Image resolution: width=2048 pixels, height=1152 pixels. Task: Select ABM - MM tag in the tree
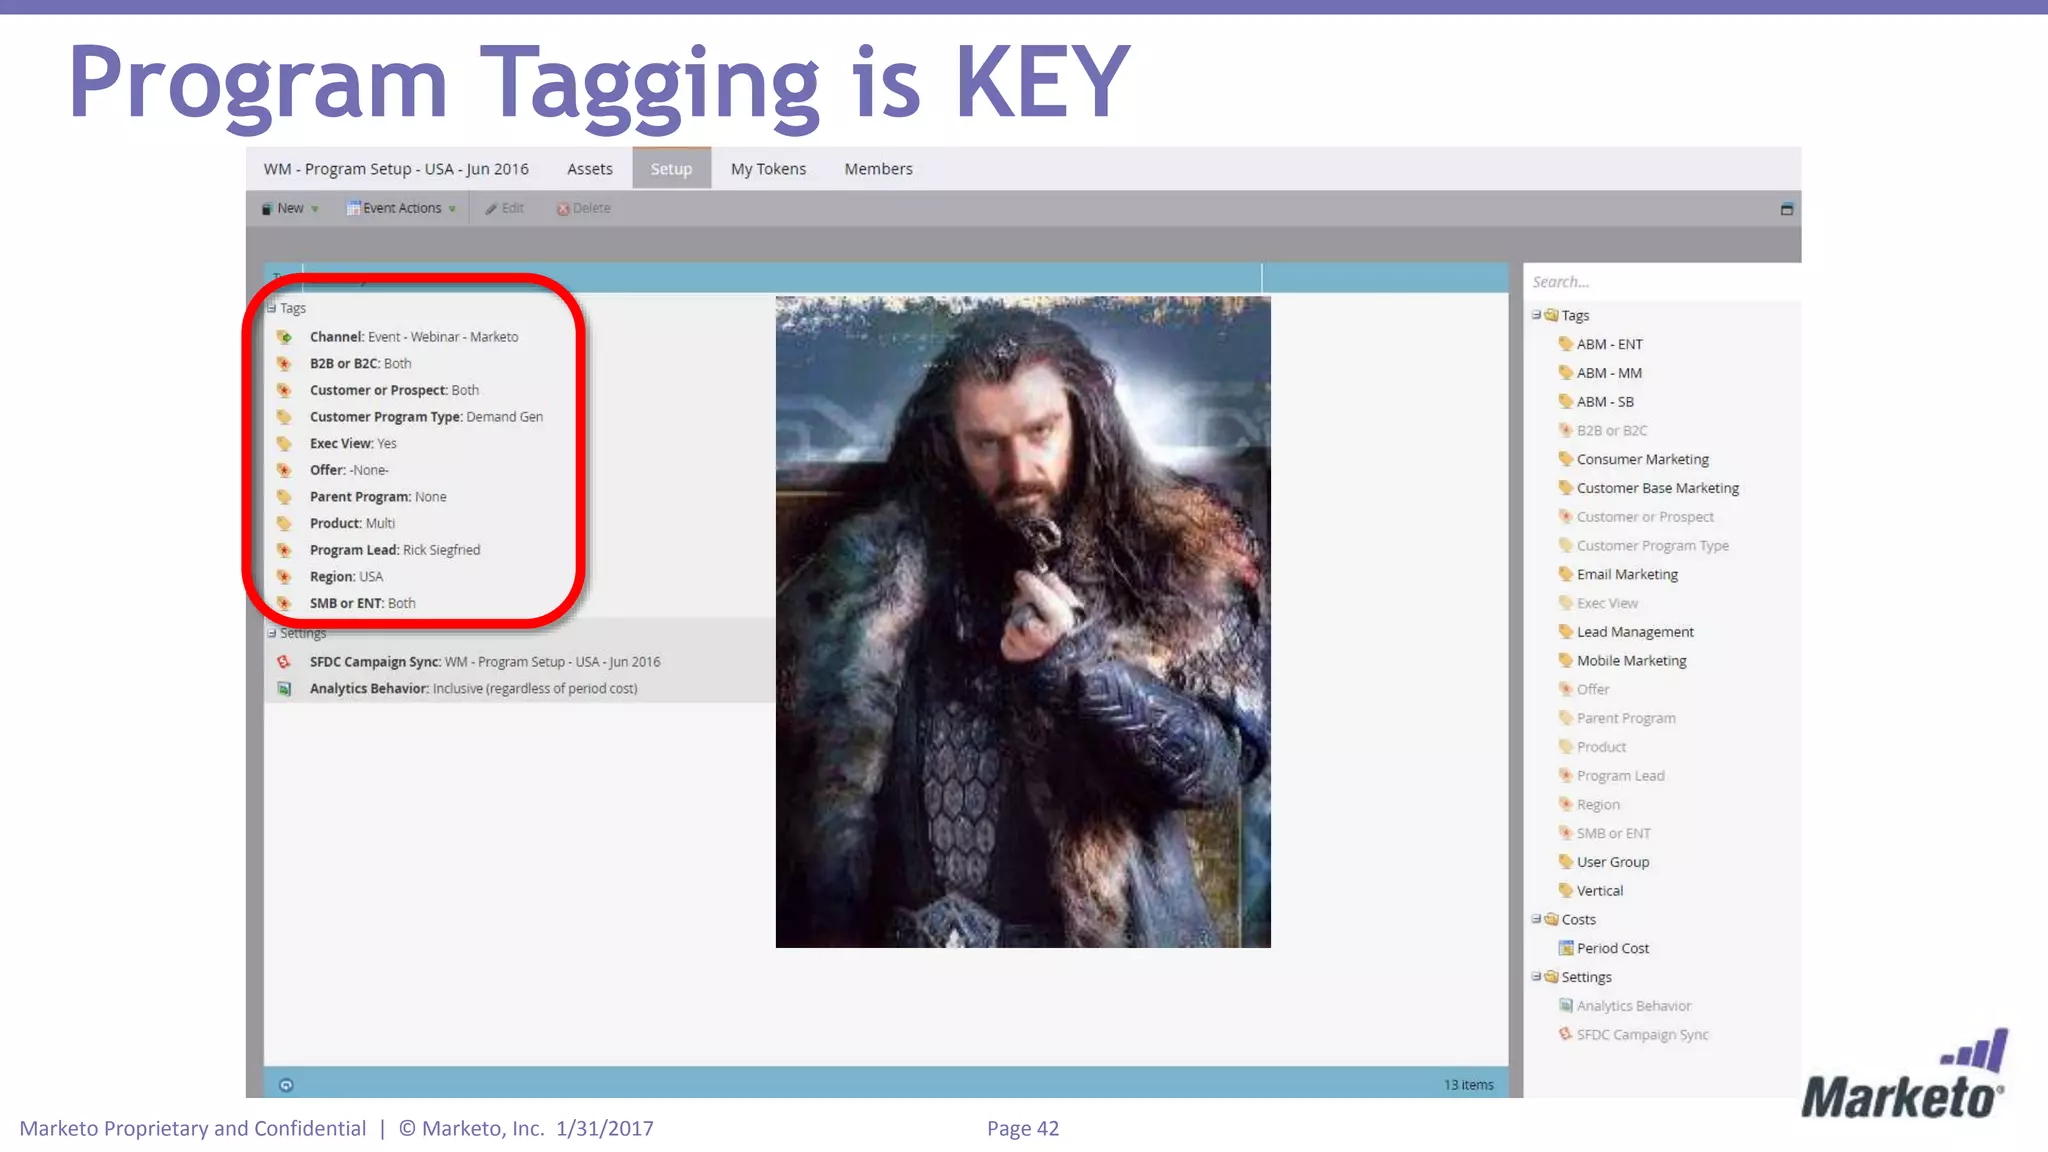[1609, 373]
